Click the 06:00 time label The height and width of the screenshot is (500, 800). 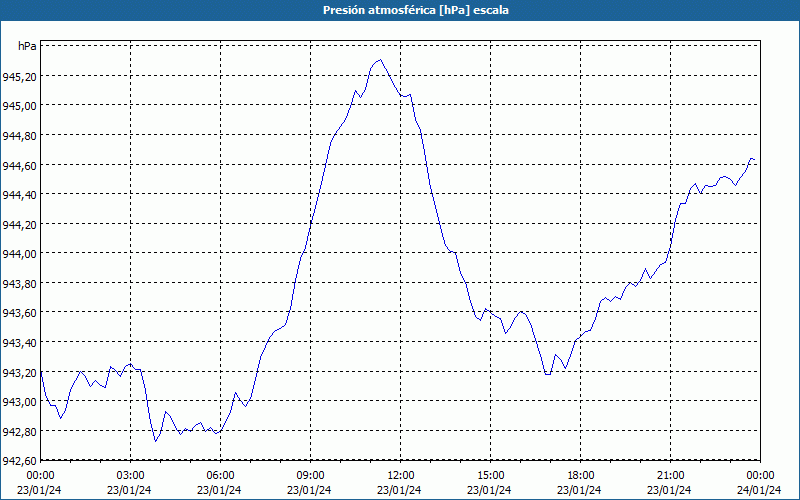coord(220,476)
